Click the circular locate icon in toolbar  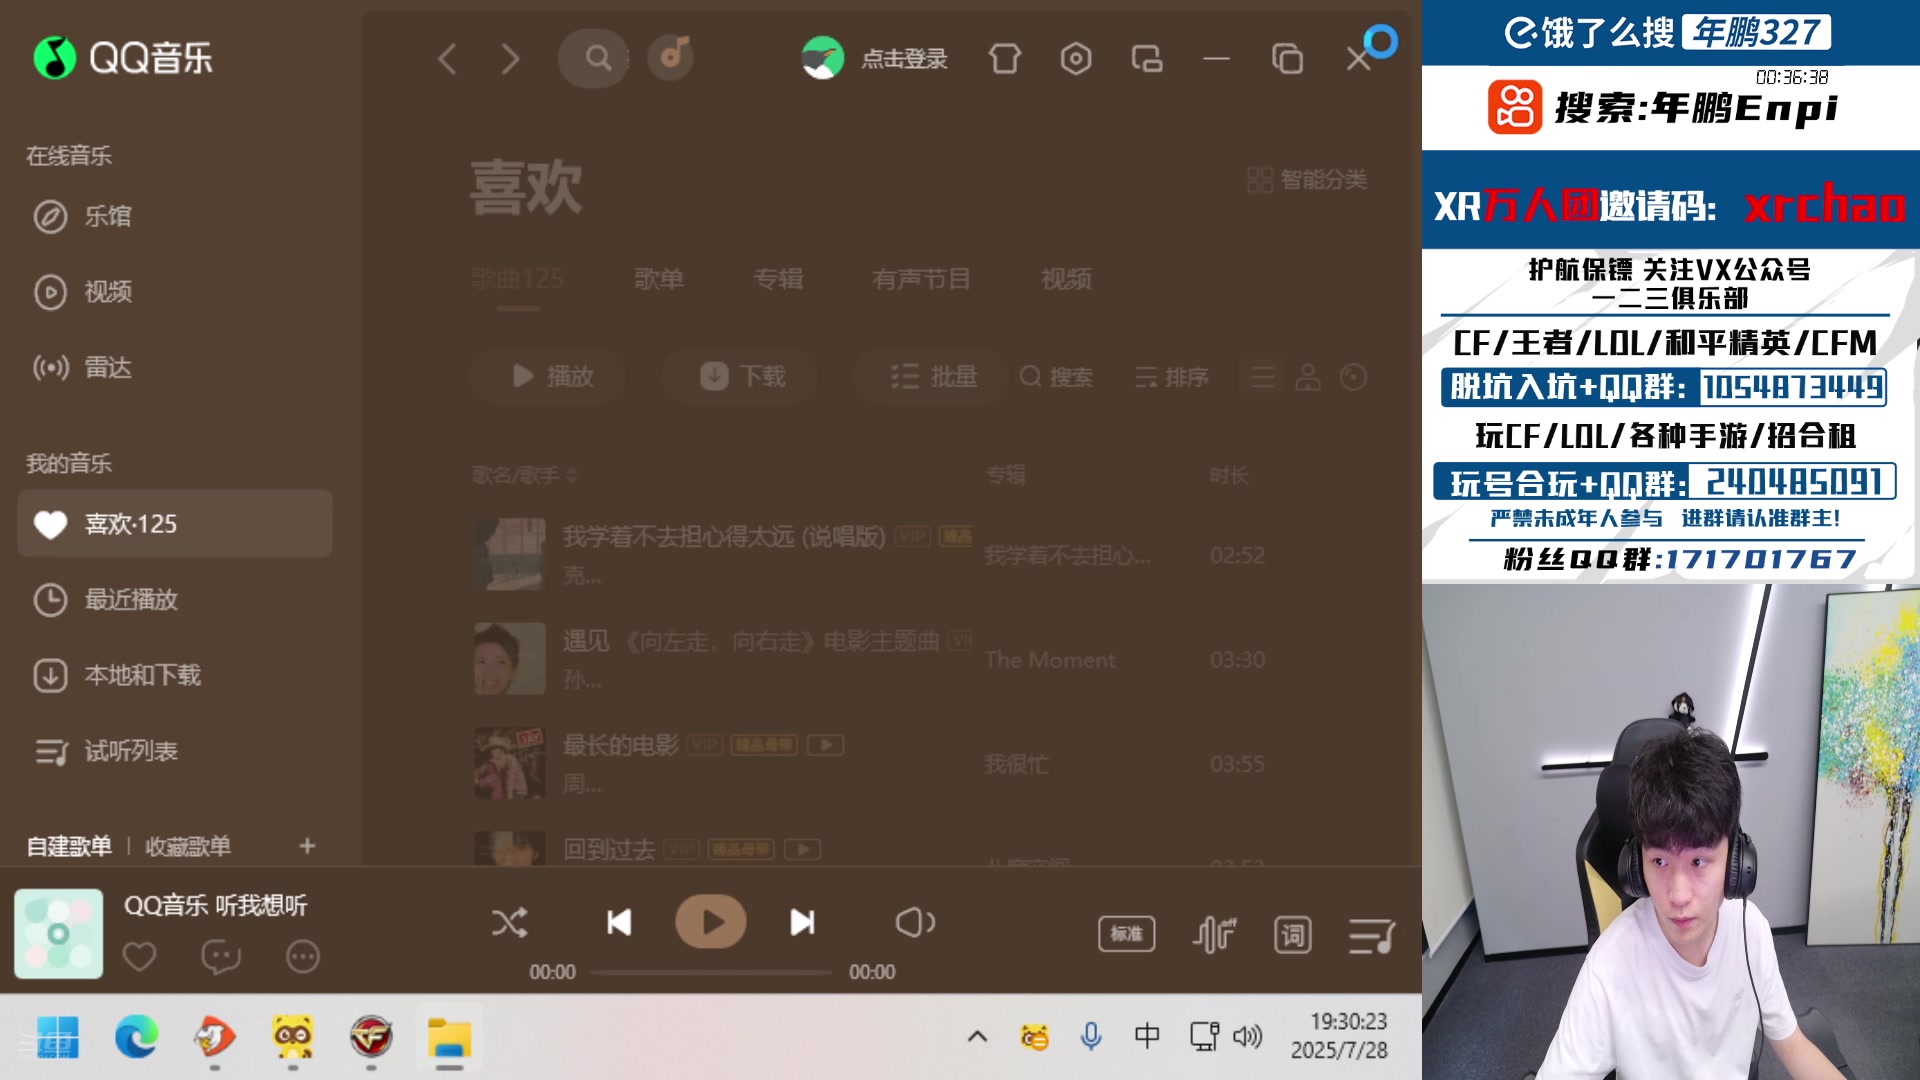coord(1353,377)
